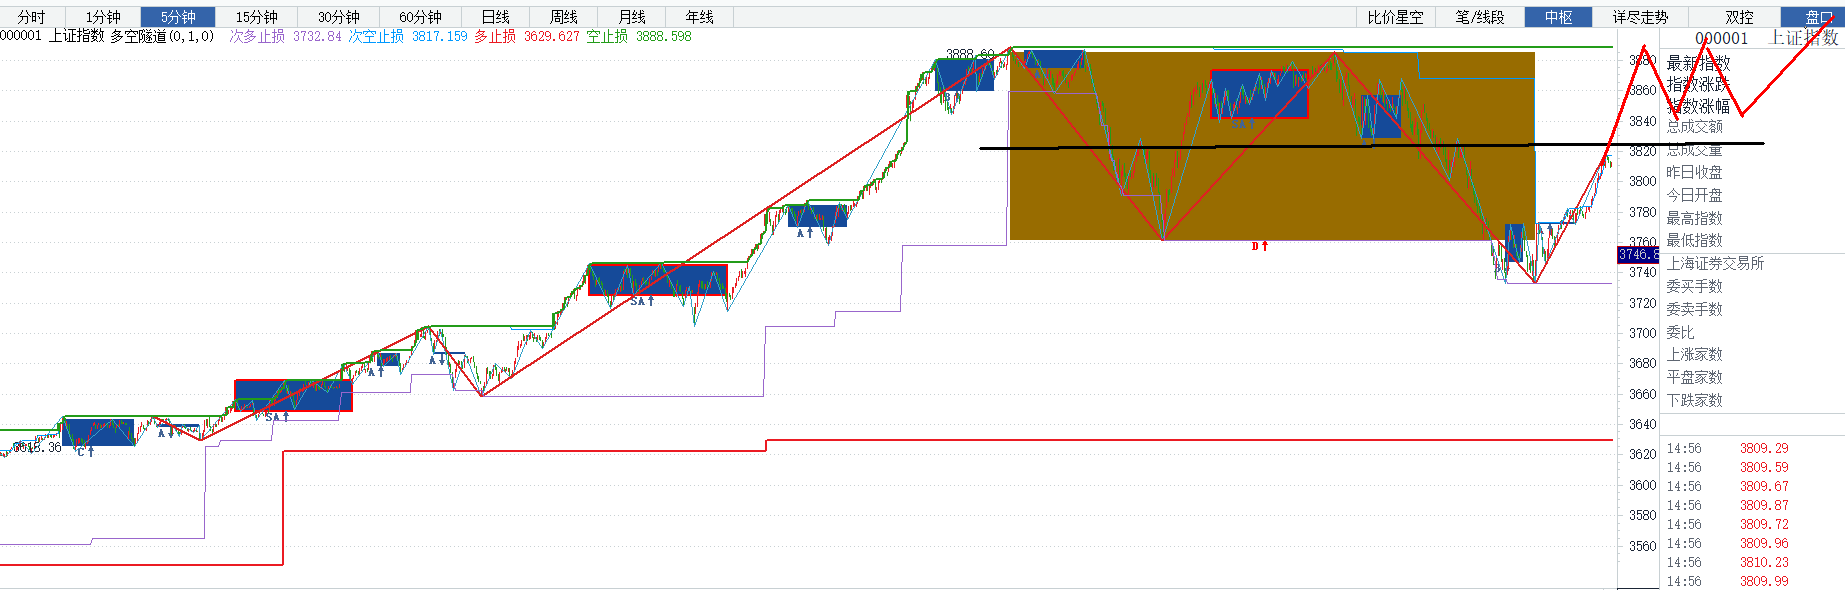This screenshot has width=1845, height=590.
Task: Switch chart to 30分钟 period
Action: (338, 17)
